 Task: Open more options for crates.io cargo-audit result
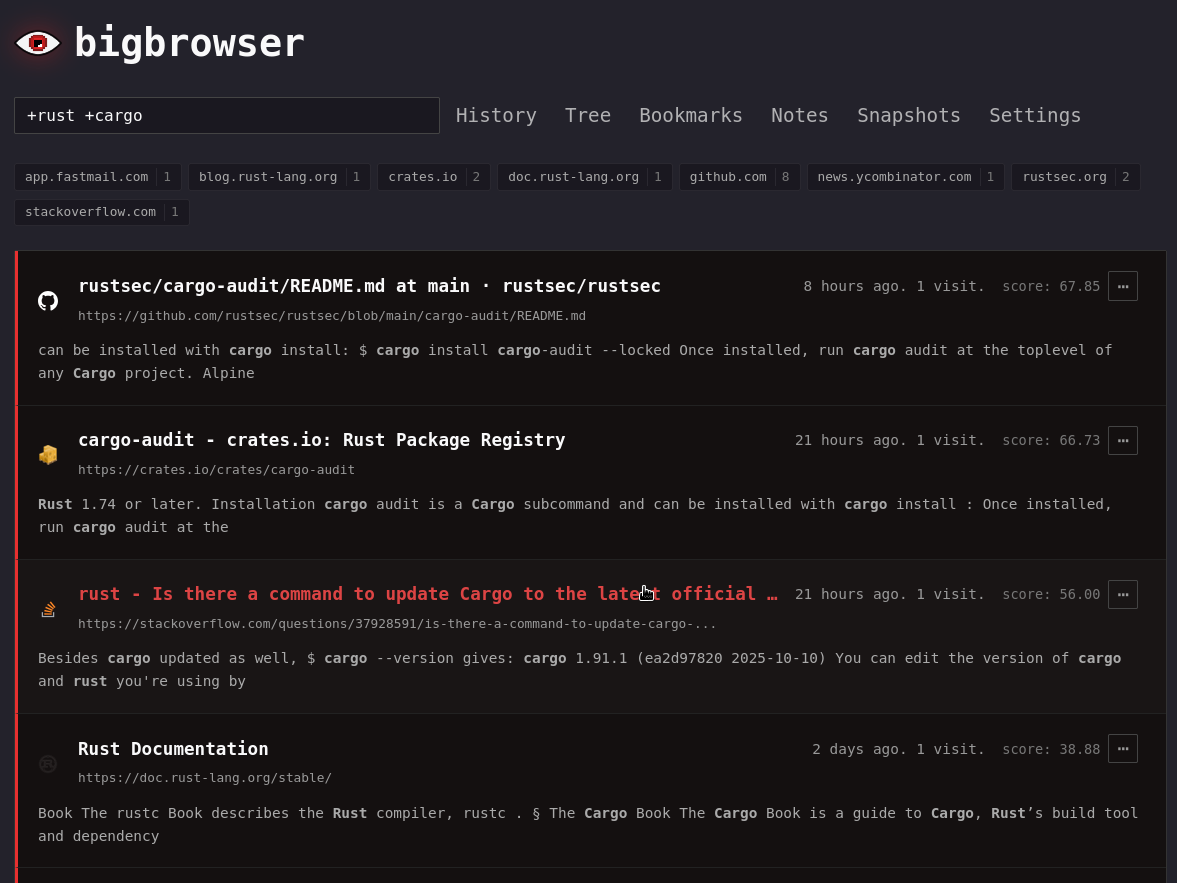1122,440
